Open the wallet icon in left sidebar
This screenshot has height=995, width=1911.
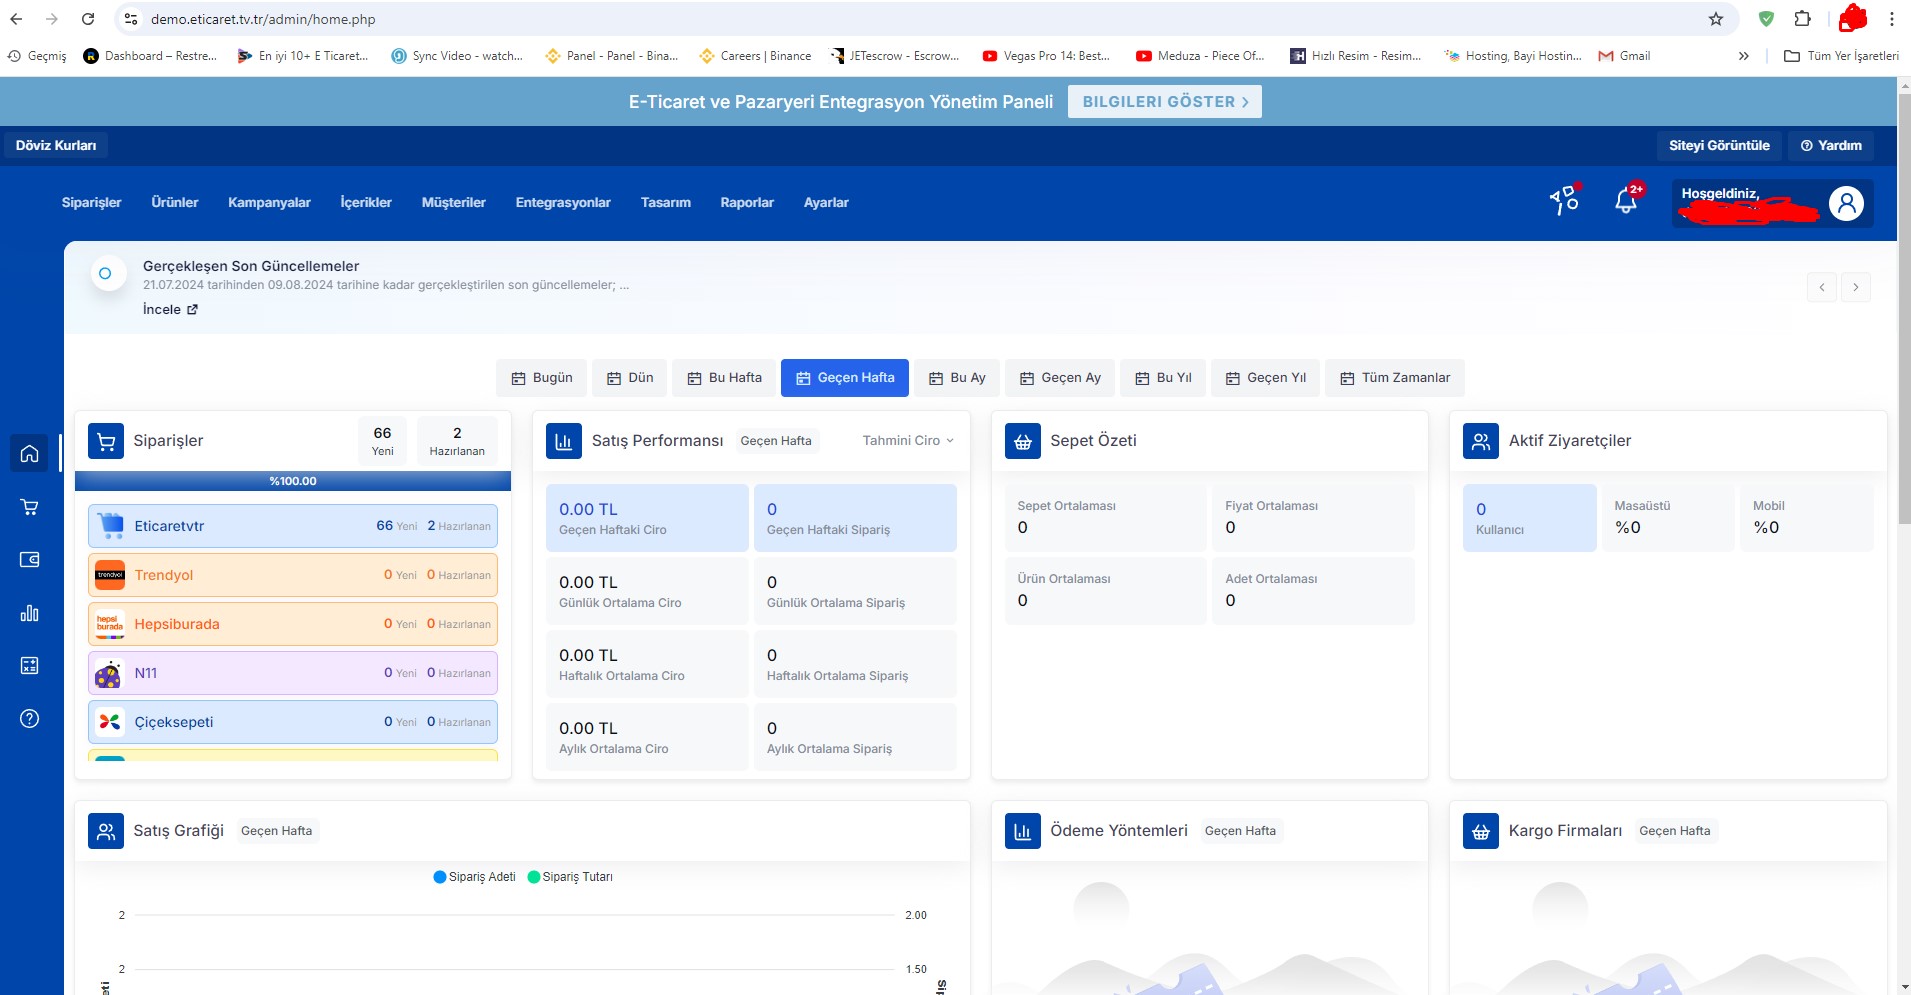pyautogui.click(x=30, y=560)
